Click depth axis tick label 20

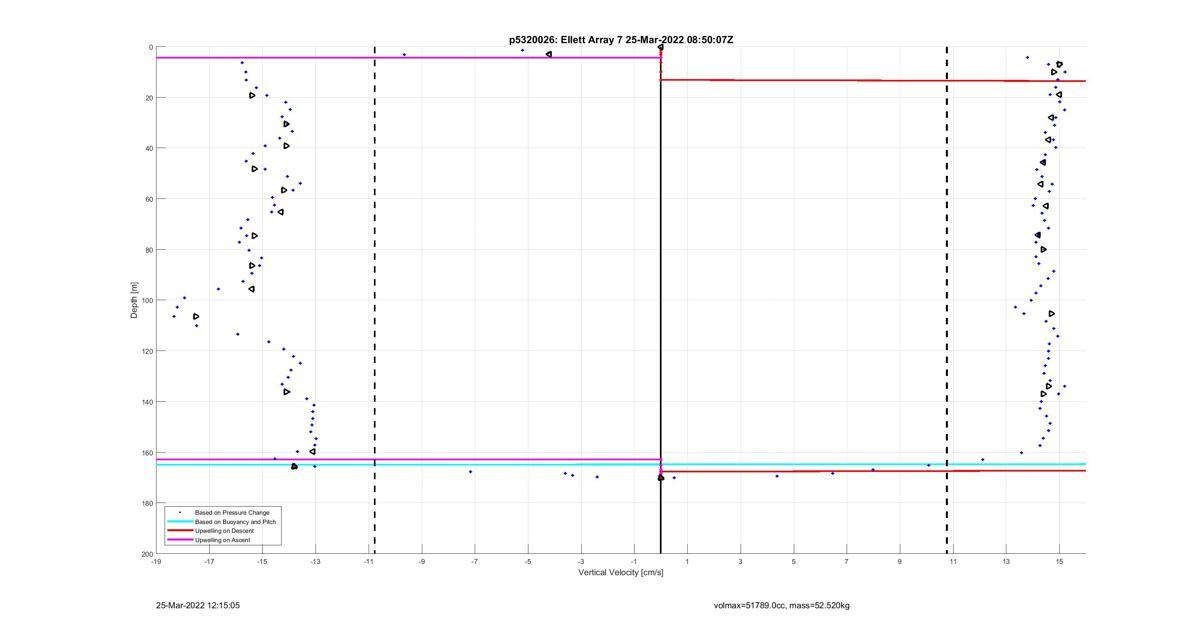(148, 98)
